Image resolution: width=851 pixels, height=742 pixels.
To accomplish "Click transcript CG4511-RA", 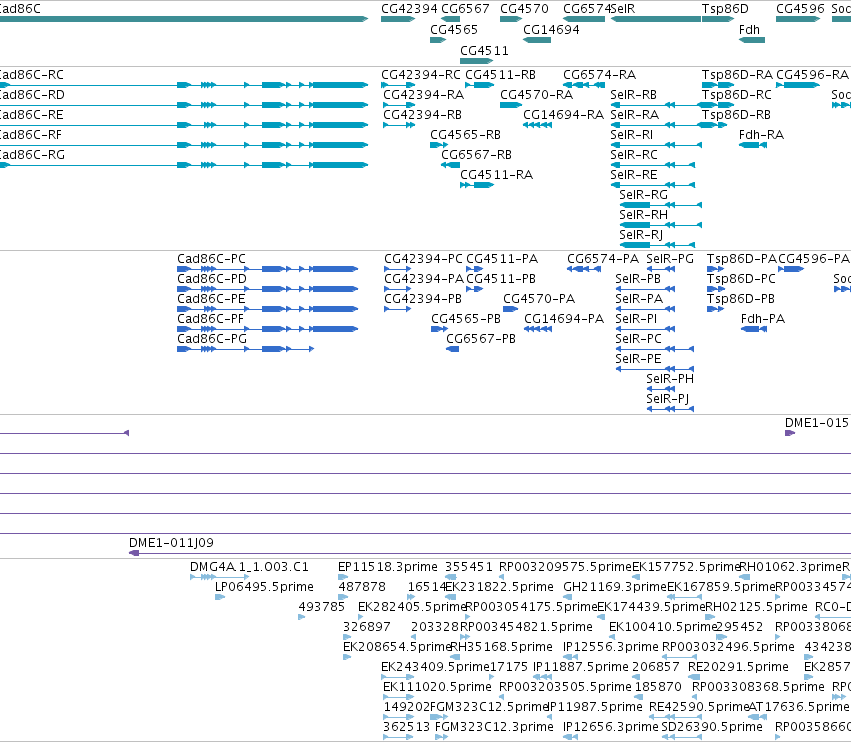I will 497,175.
